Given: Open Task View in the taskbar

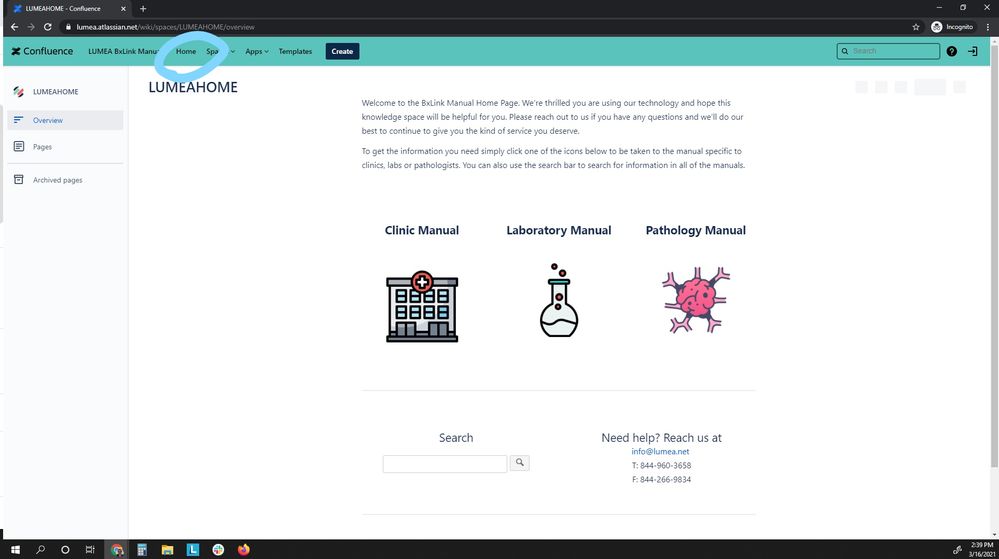Looking at the screenshot, I should [90, 549].
